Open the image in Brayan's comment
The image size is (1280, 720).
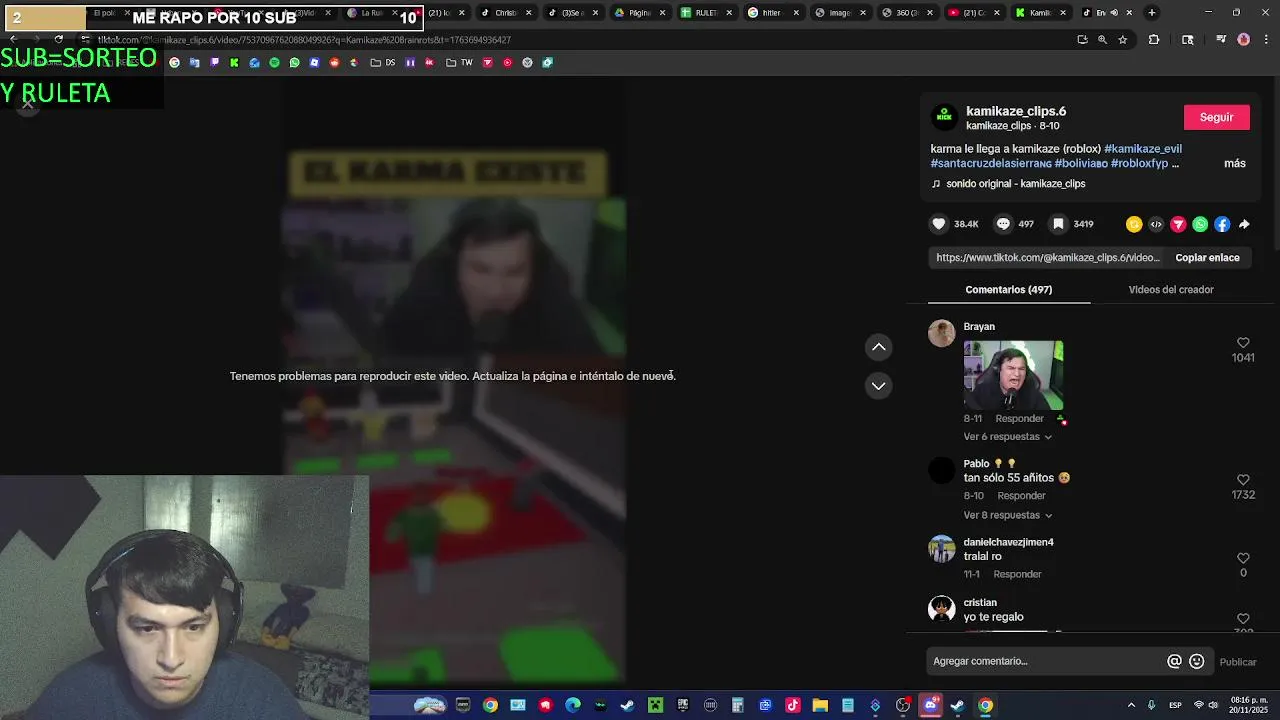point(1013,376)
